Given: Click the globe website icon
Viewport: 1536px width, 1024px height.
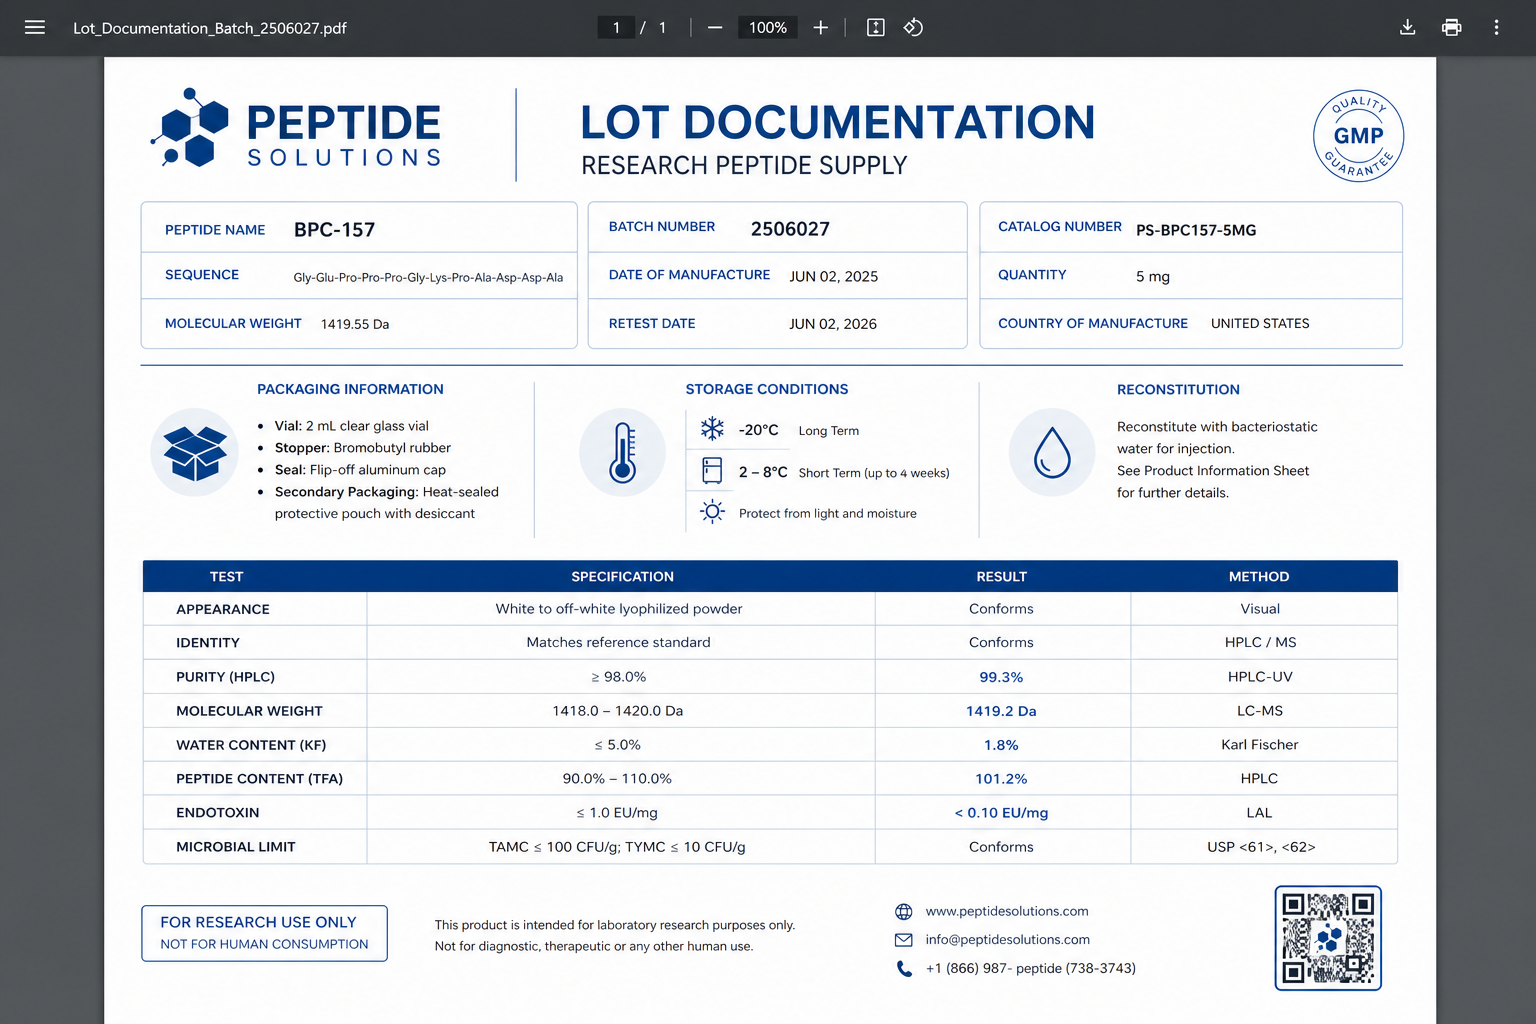Looking at the screenshot, I should point(904,911).
